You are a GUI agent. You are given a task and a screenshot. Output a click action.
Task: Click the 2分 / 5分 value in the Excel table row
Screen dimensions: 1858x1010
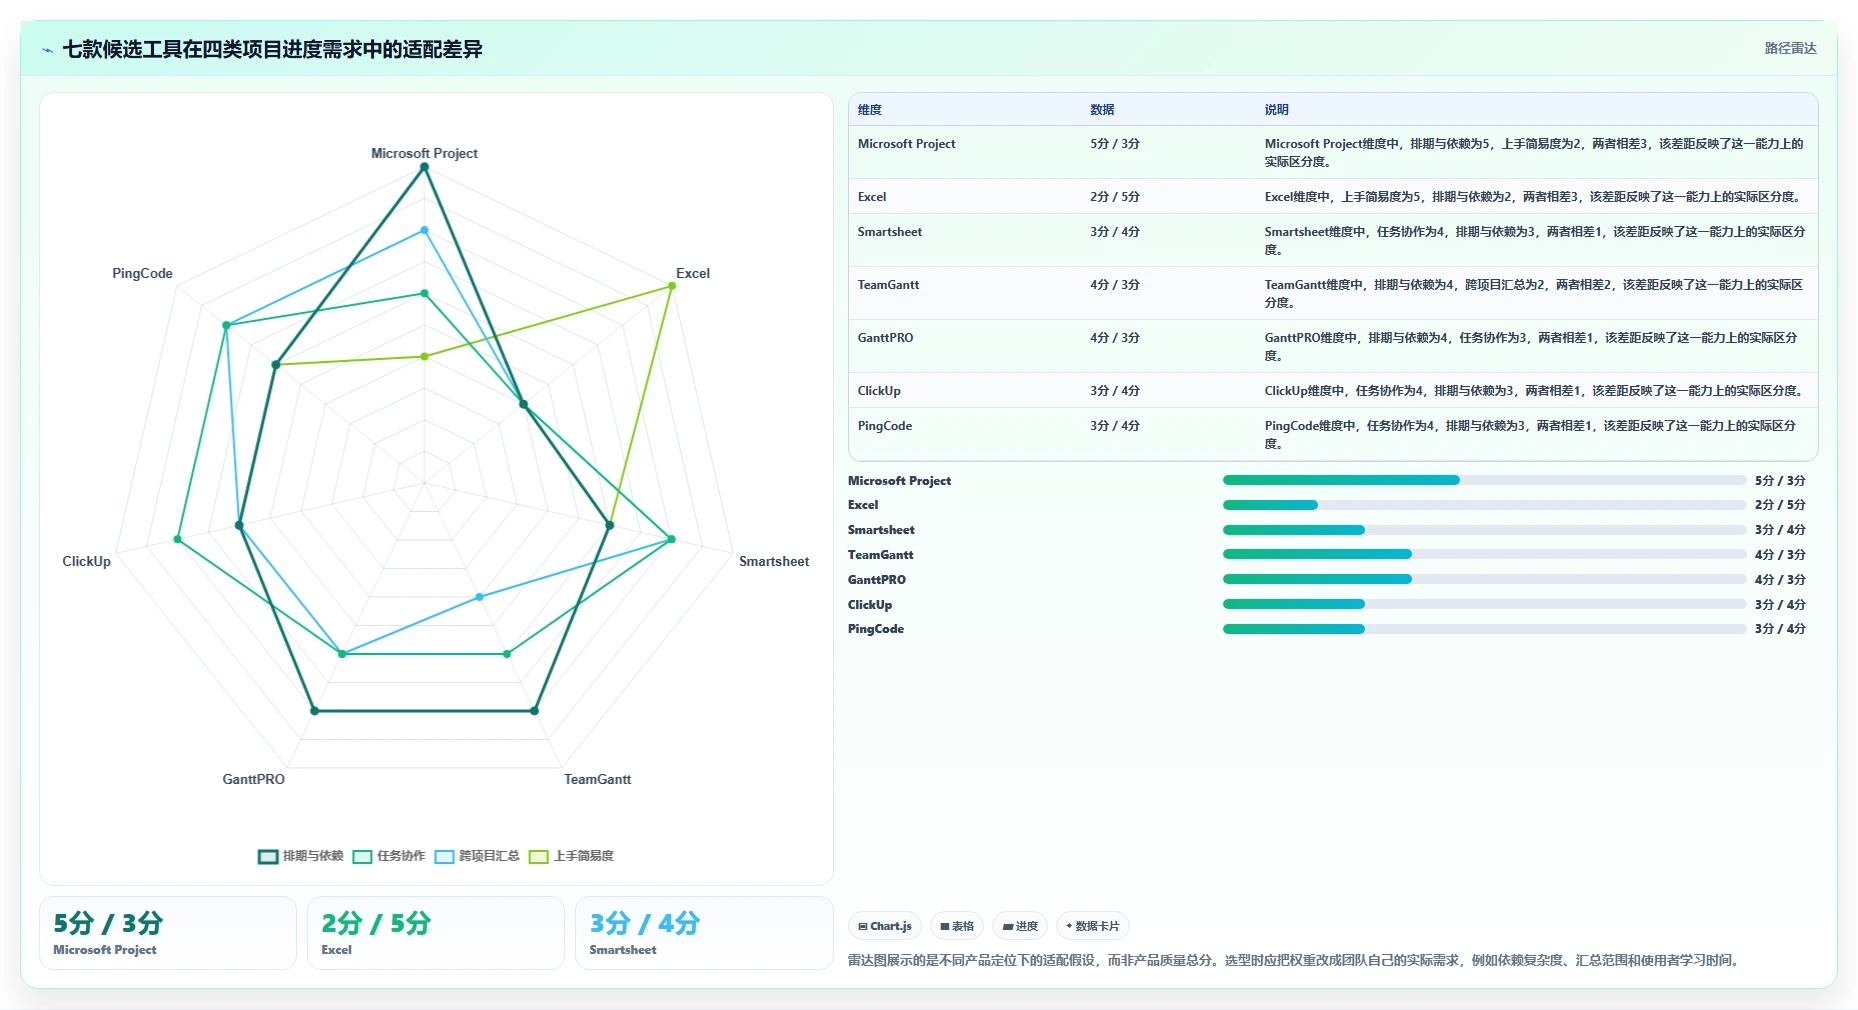pos(1115,197)
